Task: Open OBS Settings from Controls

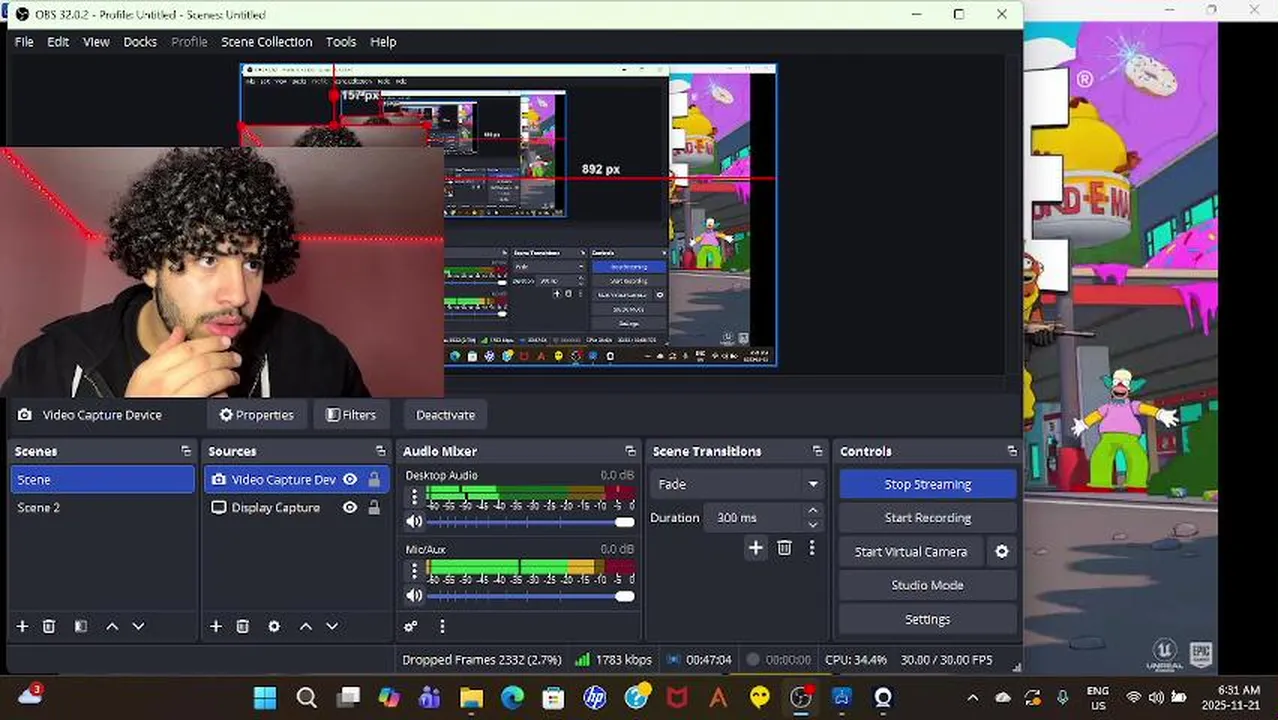Action: (x=928, y=619)
